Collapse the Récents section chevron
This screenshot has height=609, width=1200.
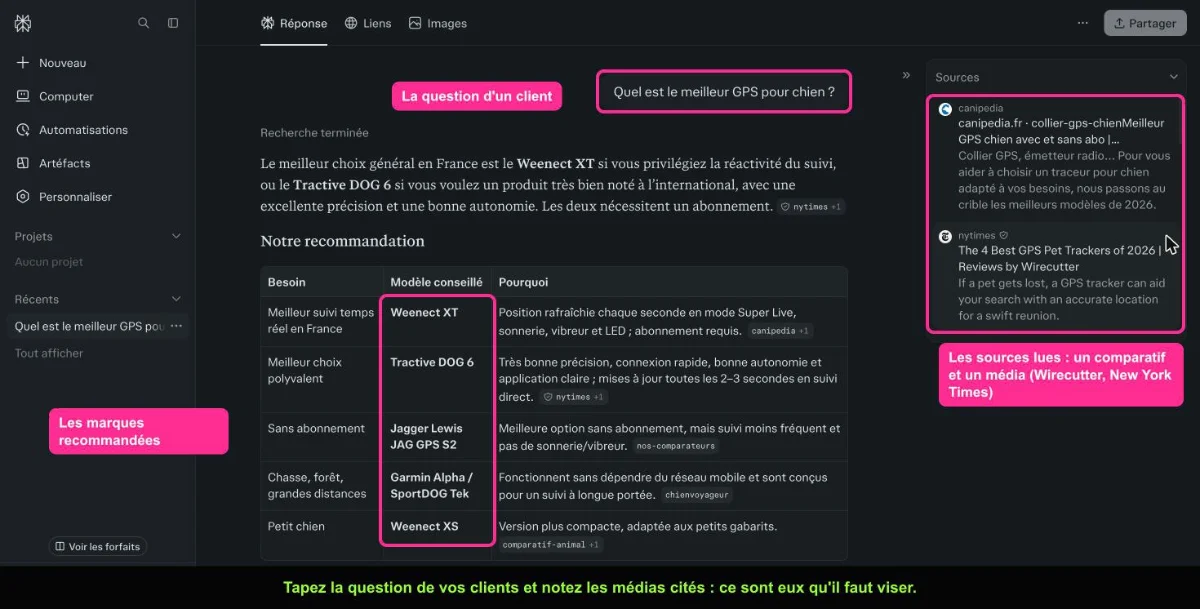click(x=177, y=299)
